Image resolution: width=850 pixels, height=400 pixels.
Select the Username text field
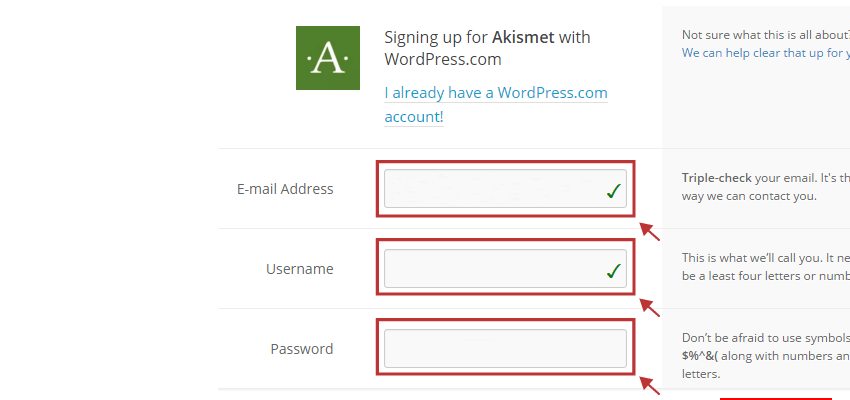[505, 268]
